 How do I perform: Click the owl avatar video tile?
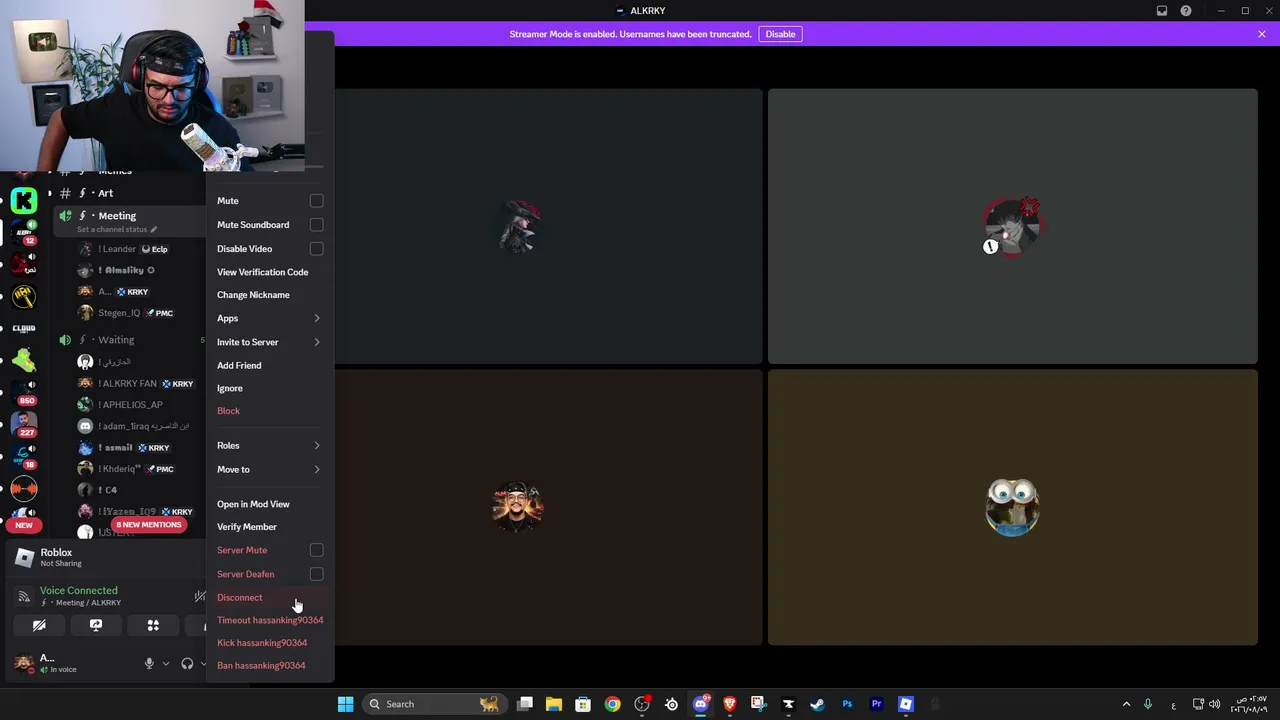pyautogui.click(x=1012, y=507)
